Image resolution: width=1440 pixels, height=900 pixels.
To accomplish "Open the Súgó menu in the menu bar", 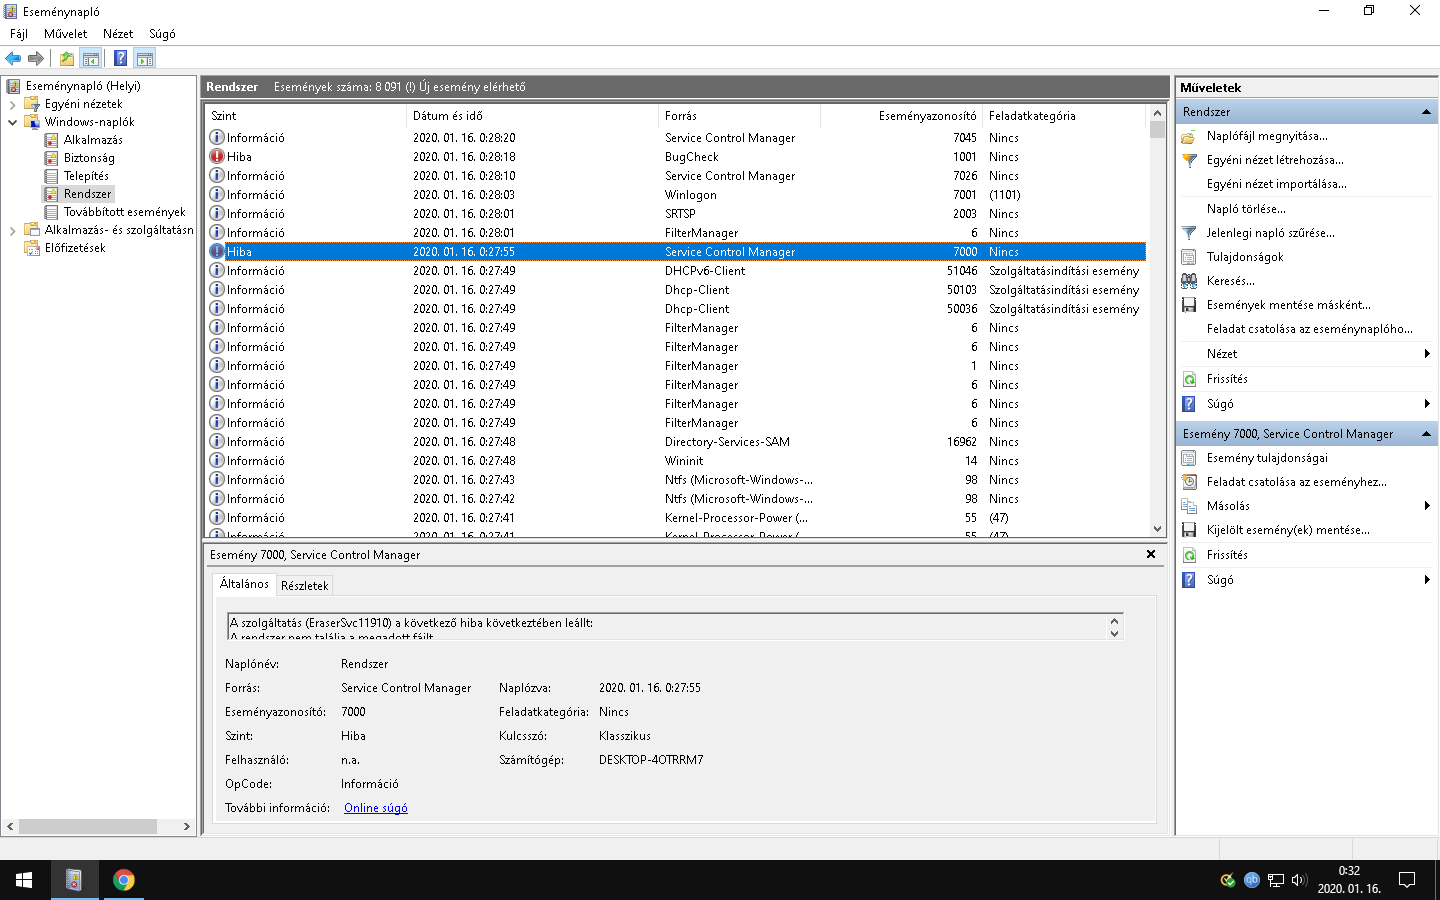I will pos(162,34).
